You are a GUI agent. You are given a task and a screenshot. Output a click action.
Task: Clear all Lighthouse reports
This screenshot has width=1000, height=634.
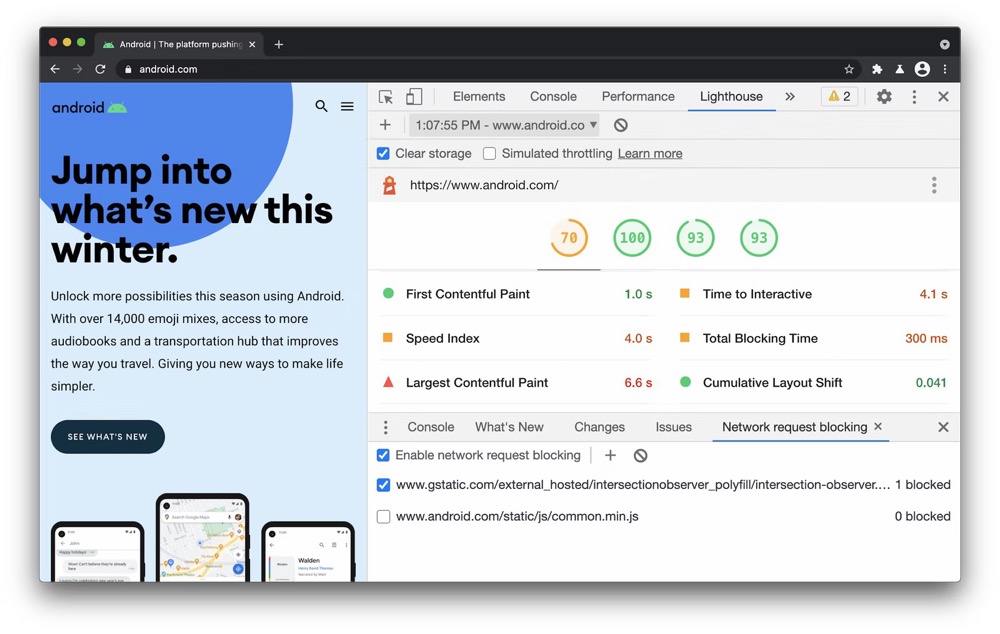click(x=621, y=125)
